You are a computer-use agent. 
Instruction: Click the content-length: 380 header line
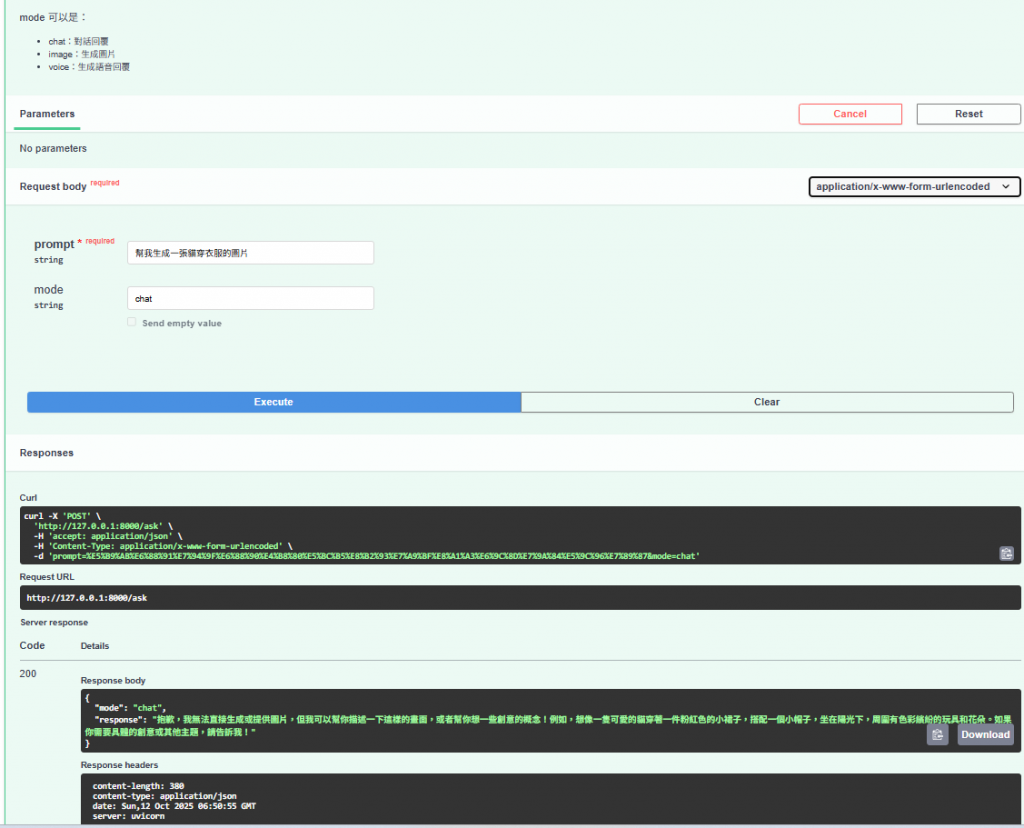click(x=138, y=786)
